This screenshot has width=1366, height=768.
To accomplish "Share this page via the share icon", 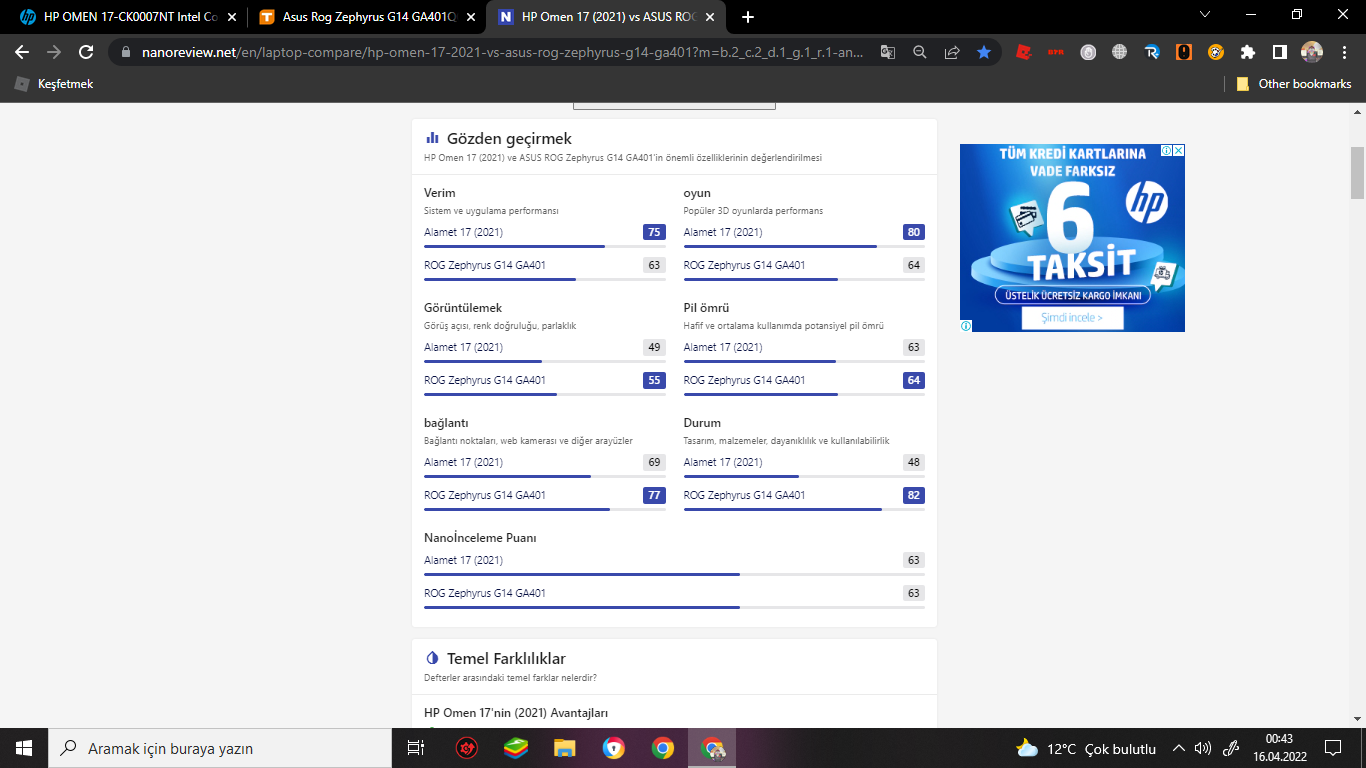I will click(952, 52).
